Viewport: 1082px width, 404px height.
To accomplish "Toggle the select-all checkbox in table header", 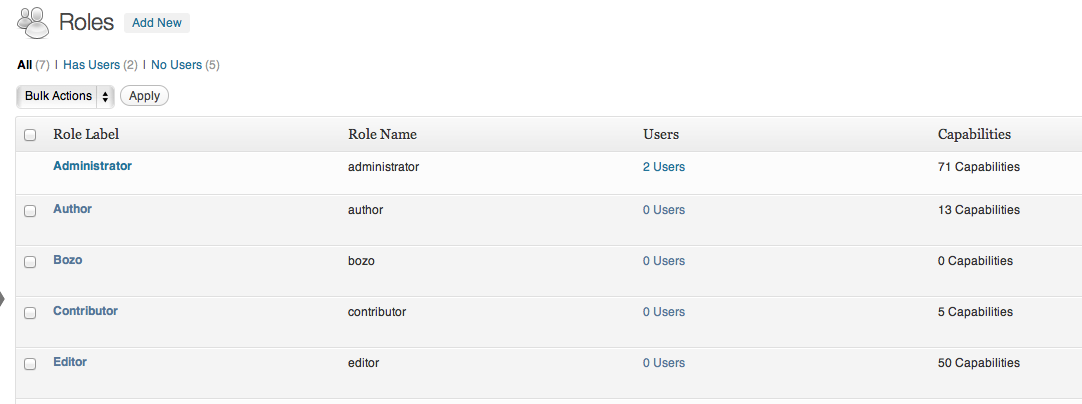I will tap(30, 135).
